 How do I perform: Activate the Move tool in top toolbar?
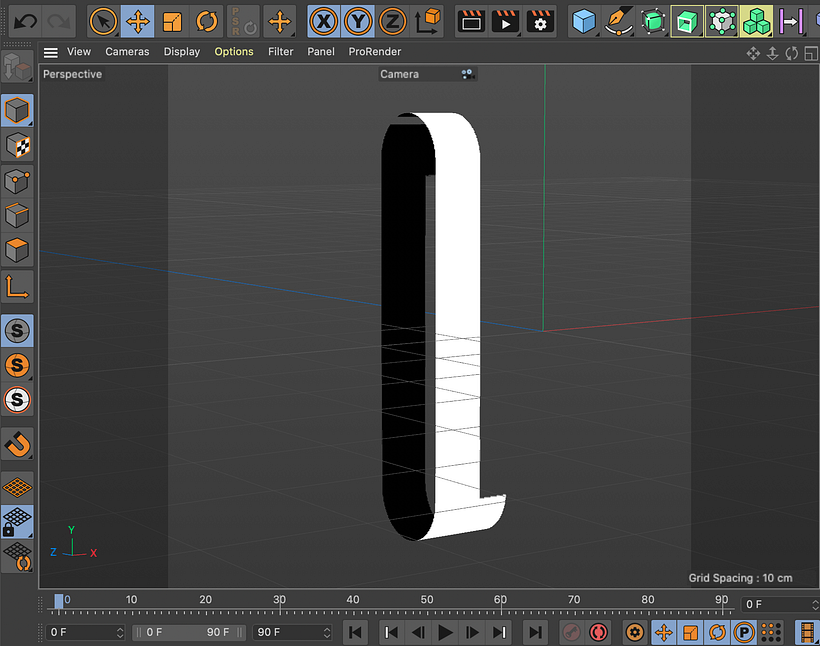[138, 21]
